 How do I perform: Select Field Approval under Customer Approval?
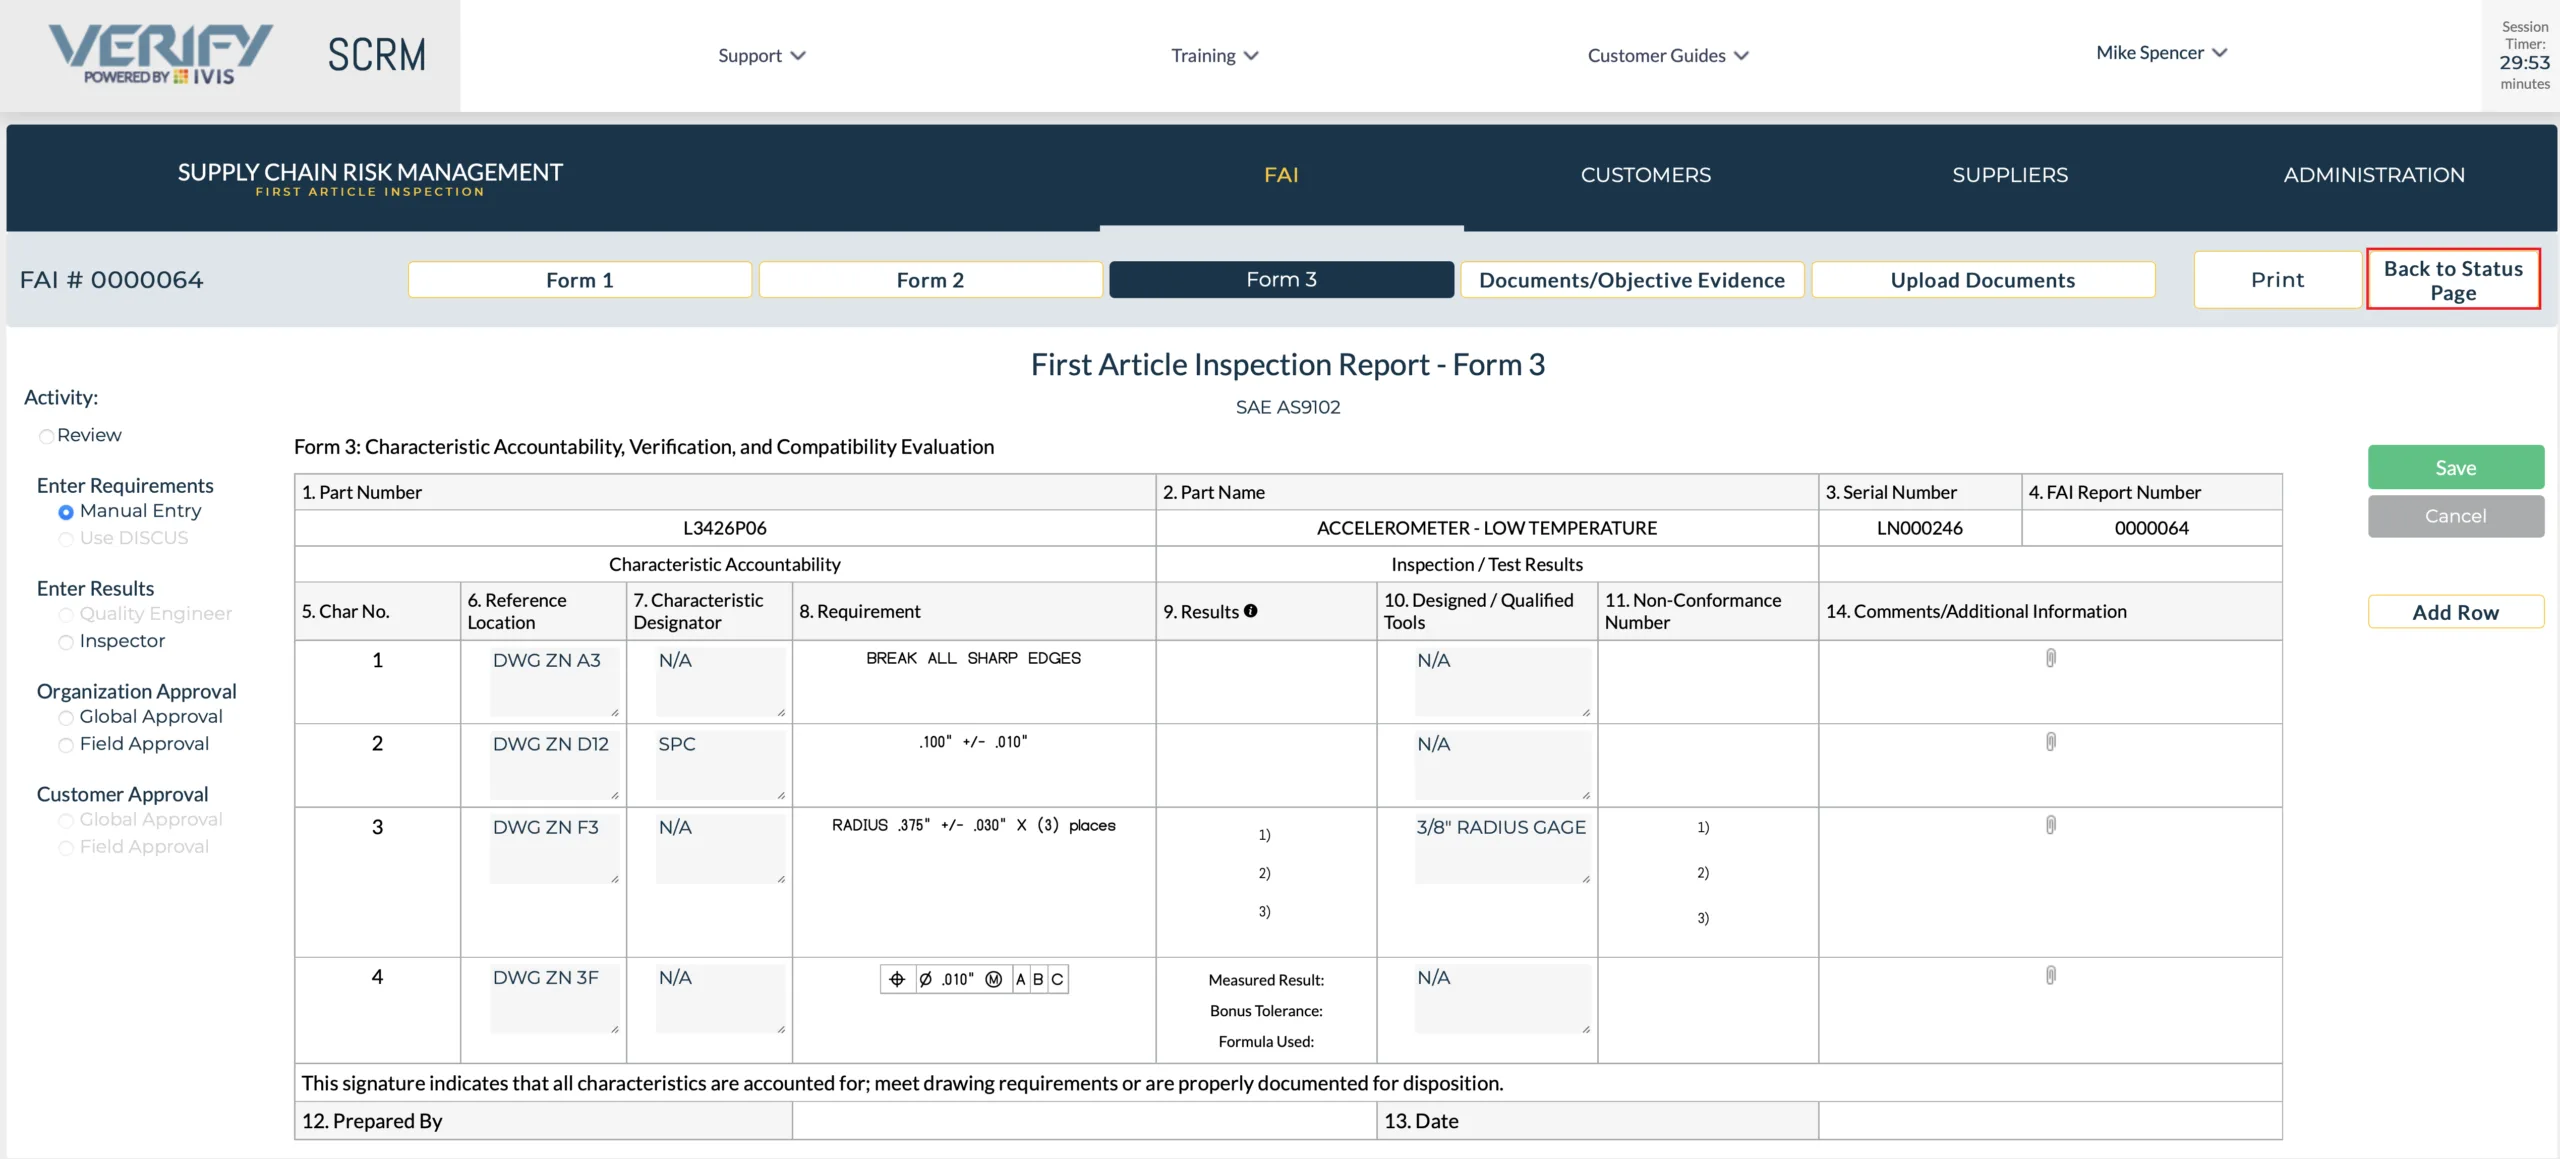[x=66, y=848]
